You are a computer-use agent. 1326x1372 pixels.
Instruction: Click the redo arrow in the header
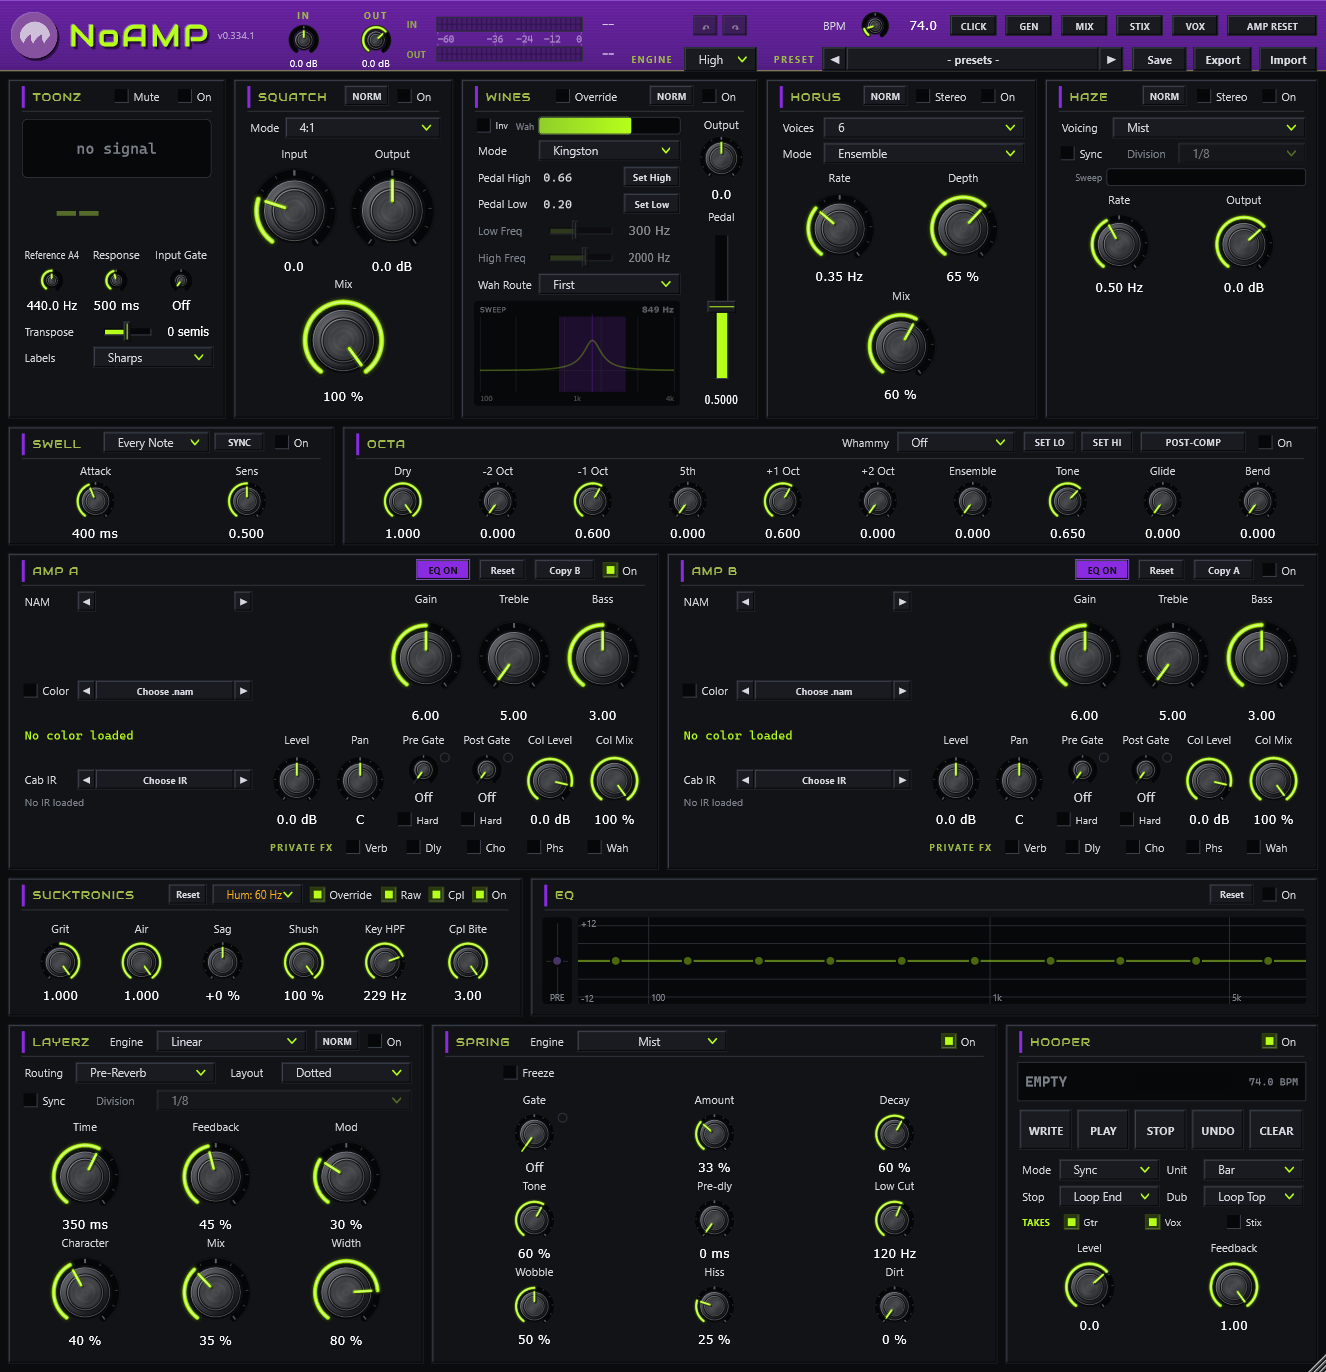click(x=735, y=26)
